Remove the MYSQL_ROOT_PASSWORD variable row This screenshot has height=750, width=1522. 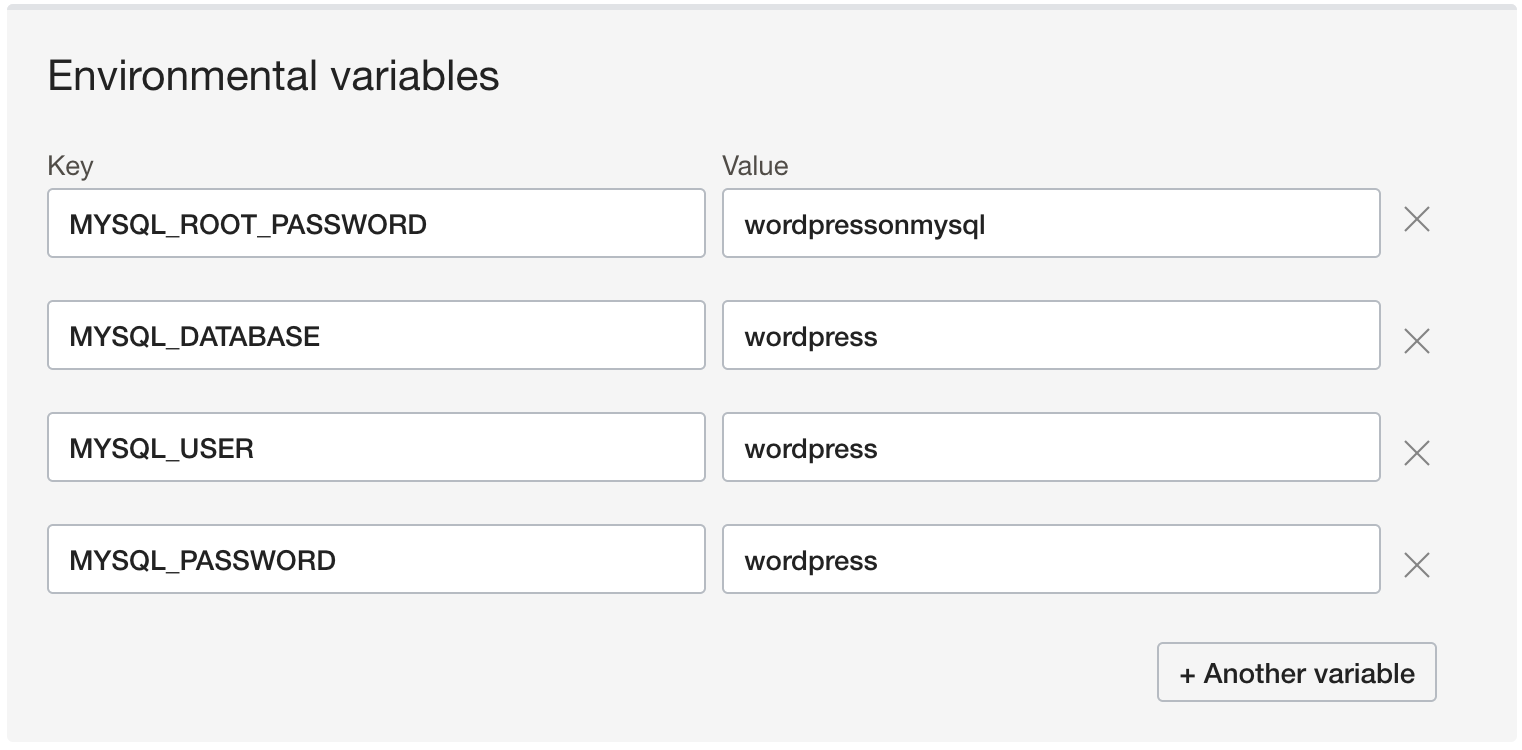[x=1416, y=220]
